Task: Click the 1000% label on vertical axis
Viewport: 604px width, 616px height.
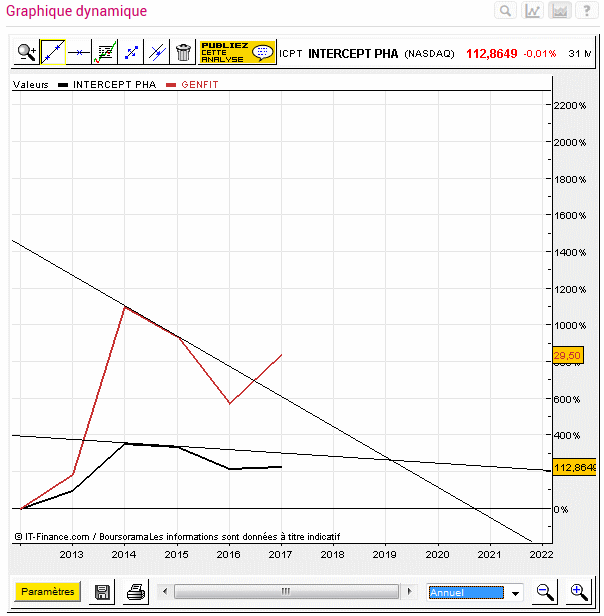Action: [x=570, y=325]
